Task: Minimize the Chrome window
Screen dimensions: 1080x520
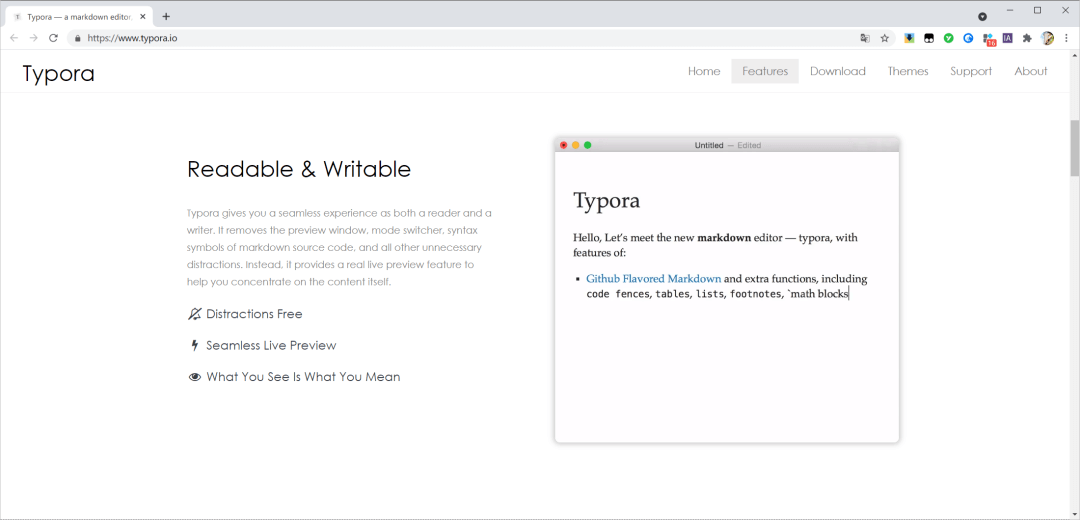Action: coord(1010,10)
